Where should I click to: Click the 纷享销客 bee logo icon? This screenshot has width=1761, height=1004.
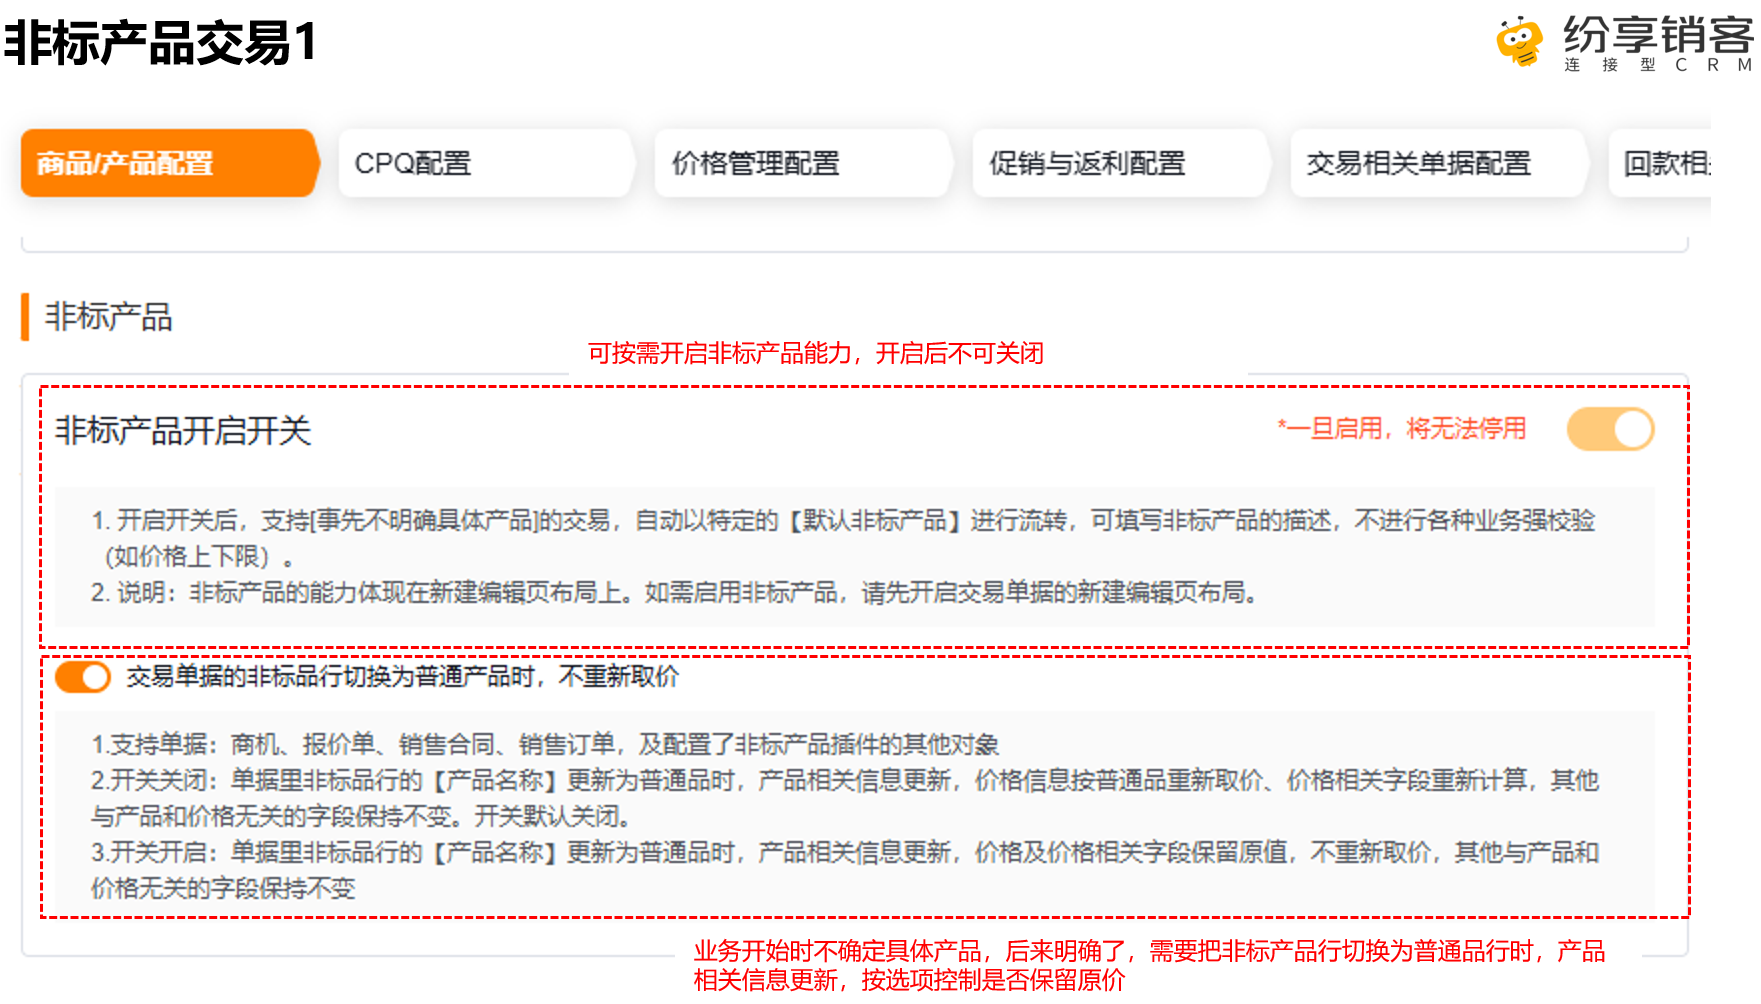pos(1519,42)
